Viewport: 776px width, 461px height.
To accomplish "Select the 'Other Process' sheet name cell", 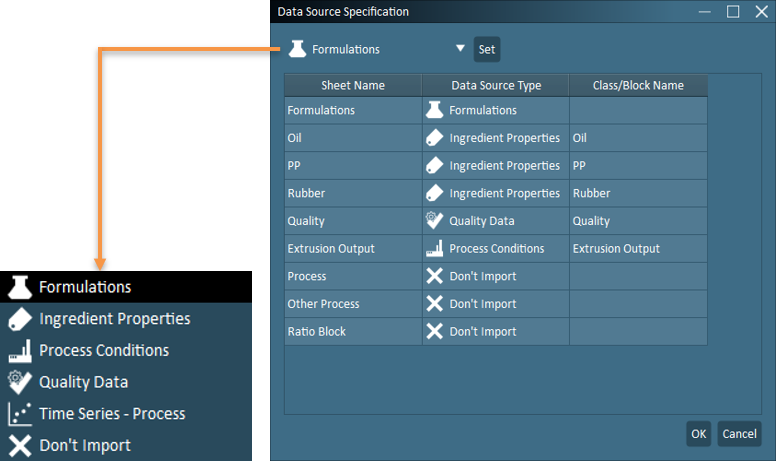I will click(x=353, y=304).
